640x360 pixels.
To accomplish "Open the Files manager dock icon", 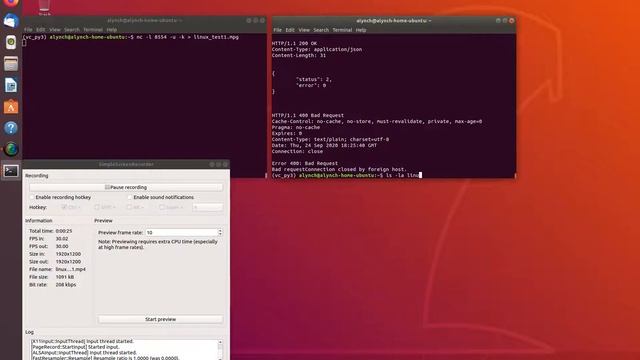I will 11,64.
